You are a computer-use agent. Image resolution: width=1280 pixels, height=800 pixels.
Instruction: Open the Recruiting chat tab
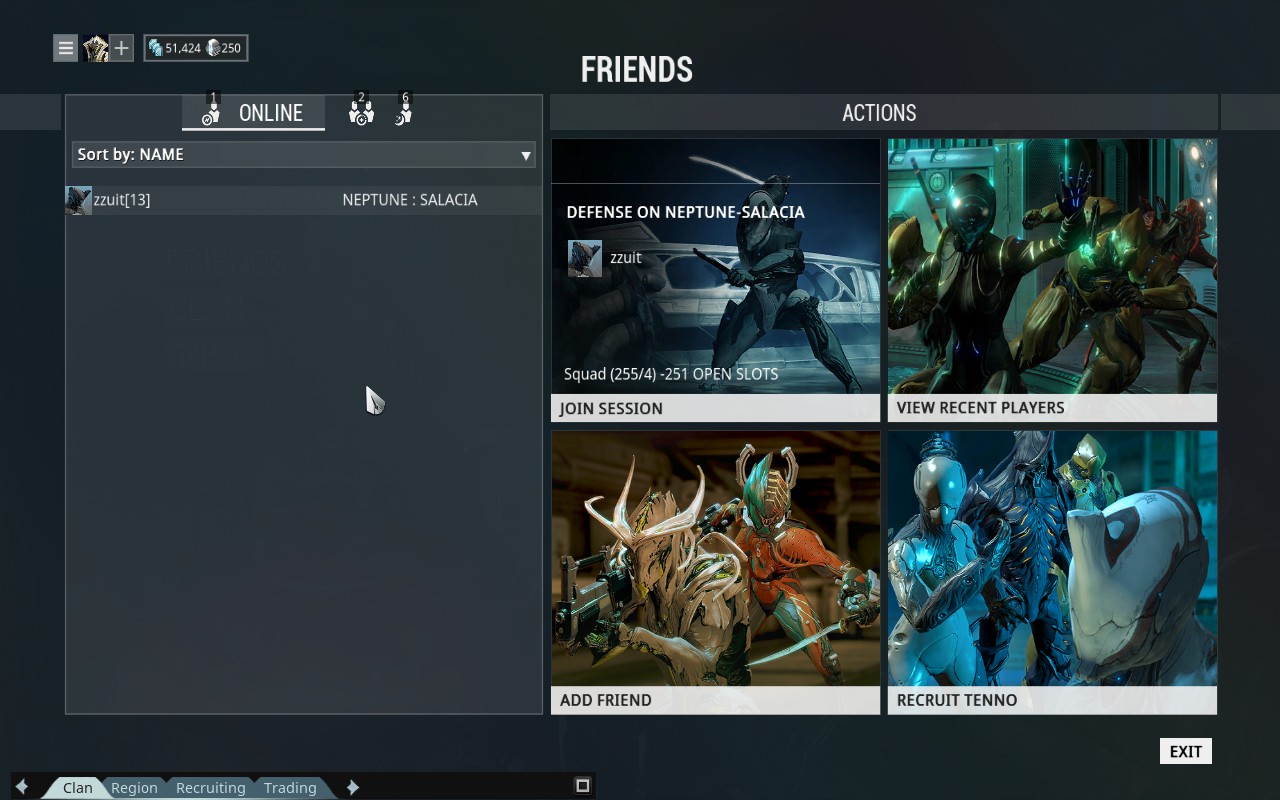pos(210,788)
